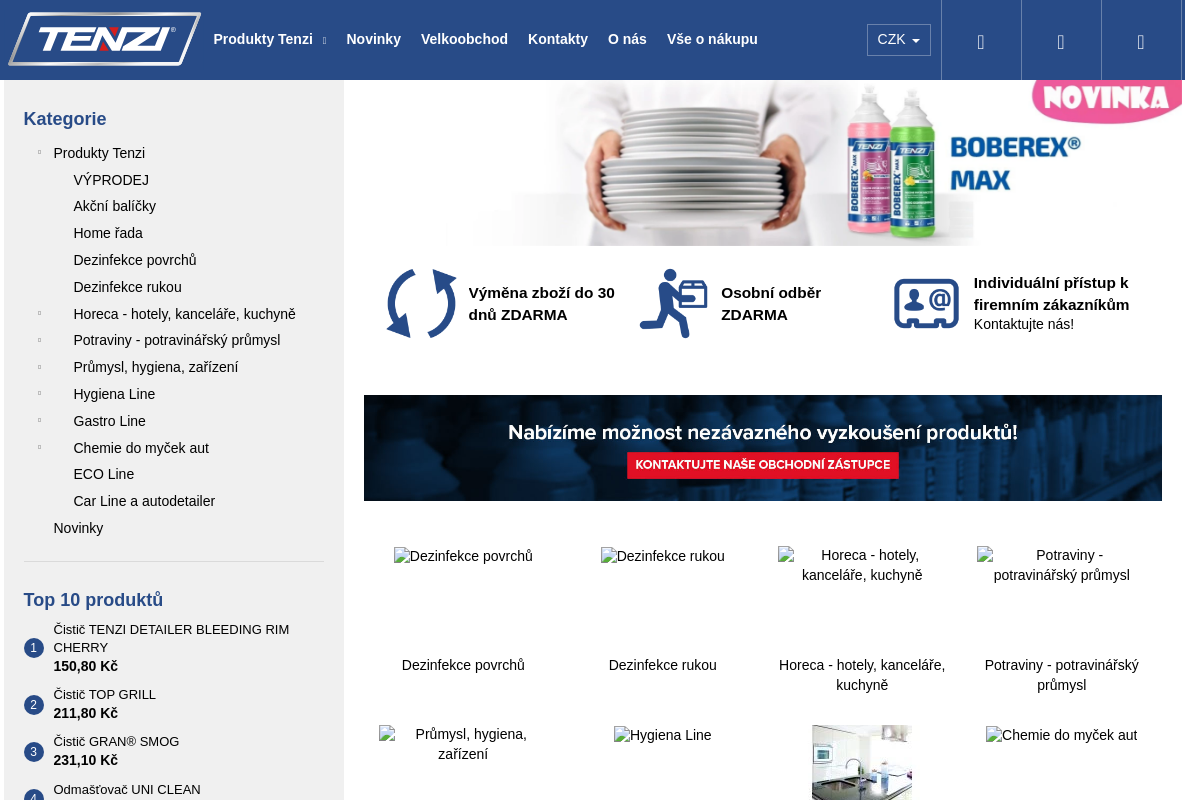Click the Kategorie sidebar heading
This screenshot has height=800, width=1200.
click(x=65, y=119)
